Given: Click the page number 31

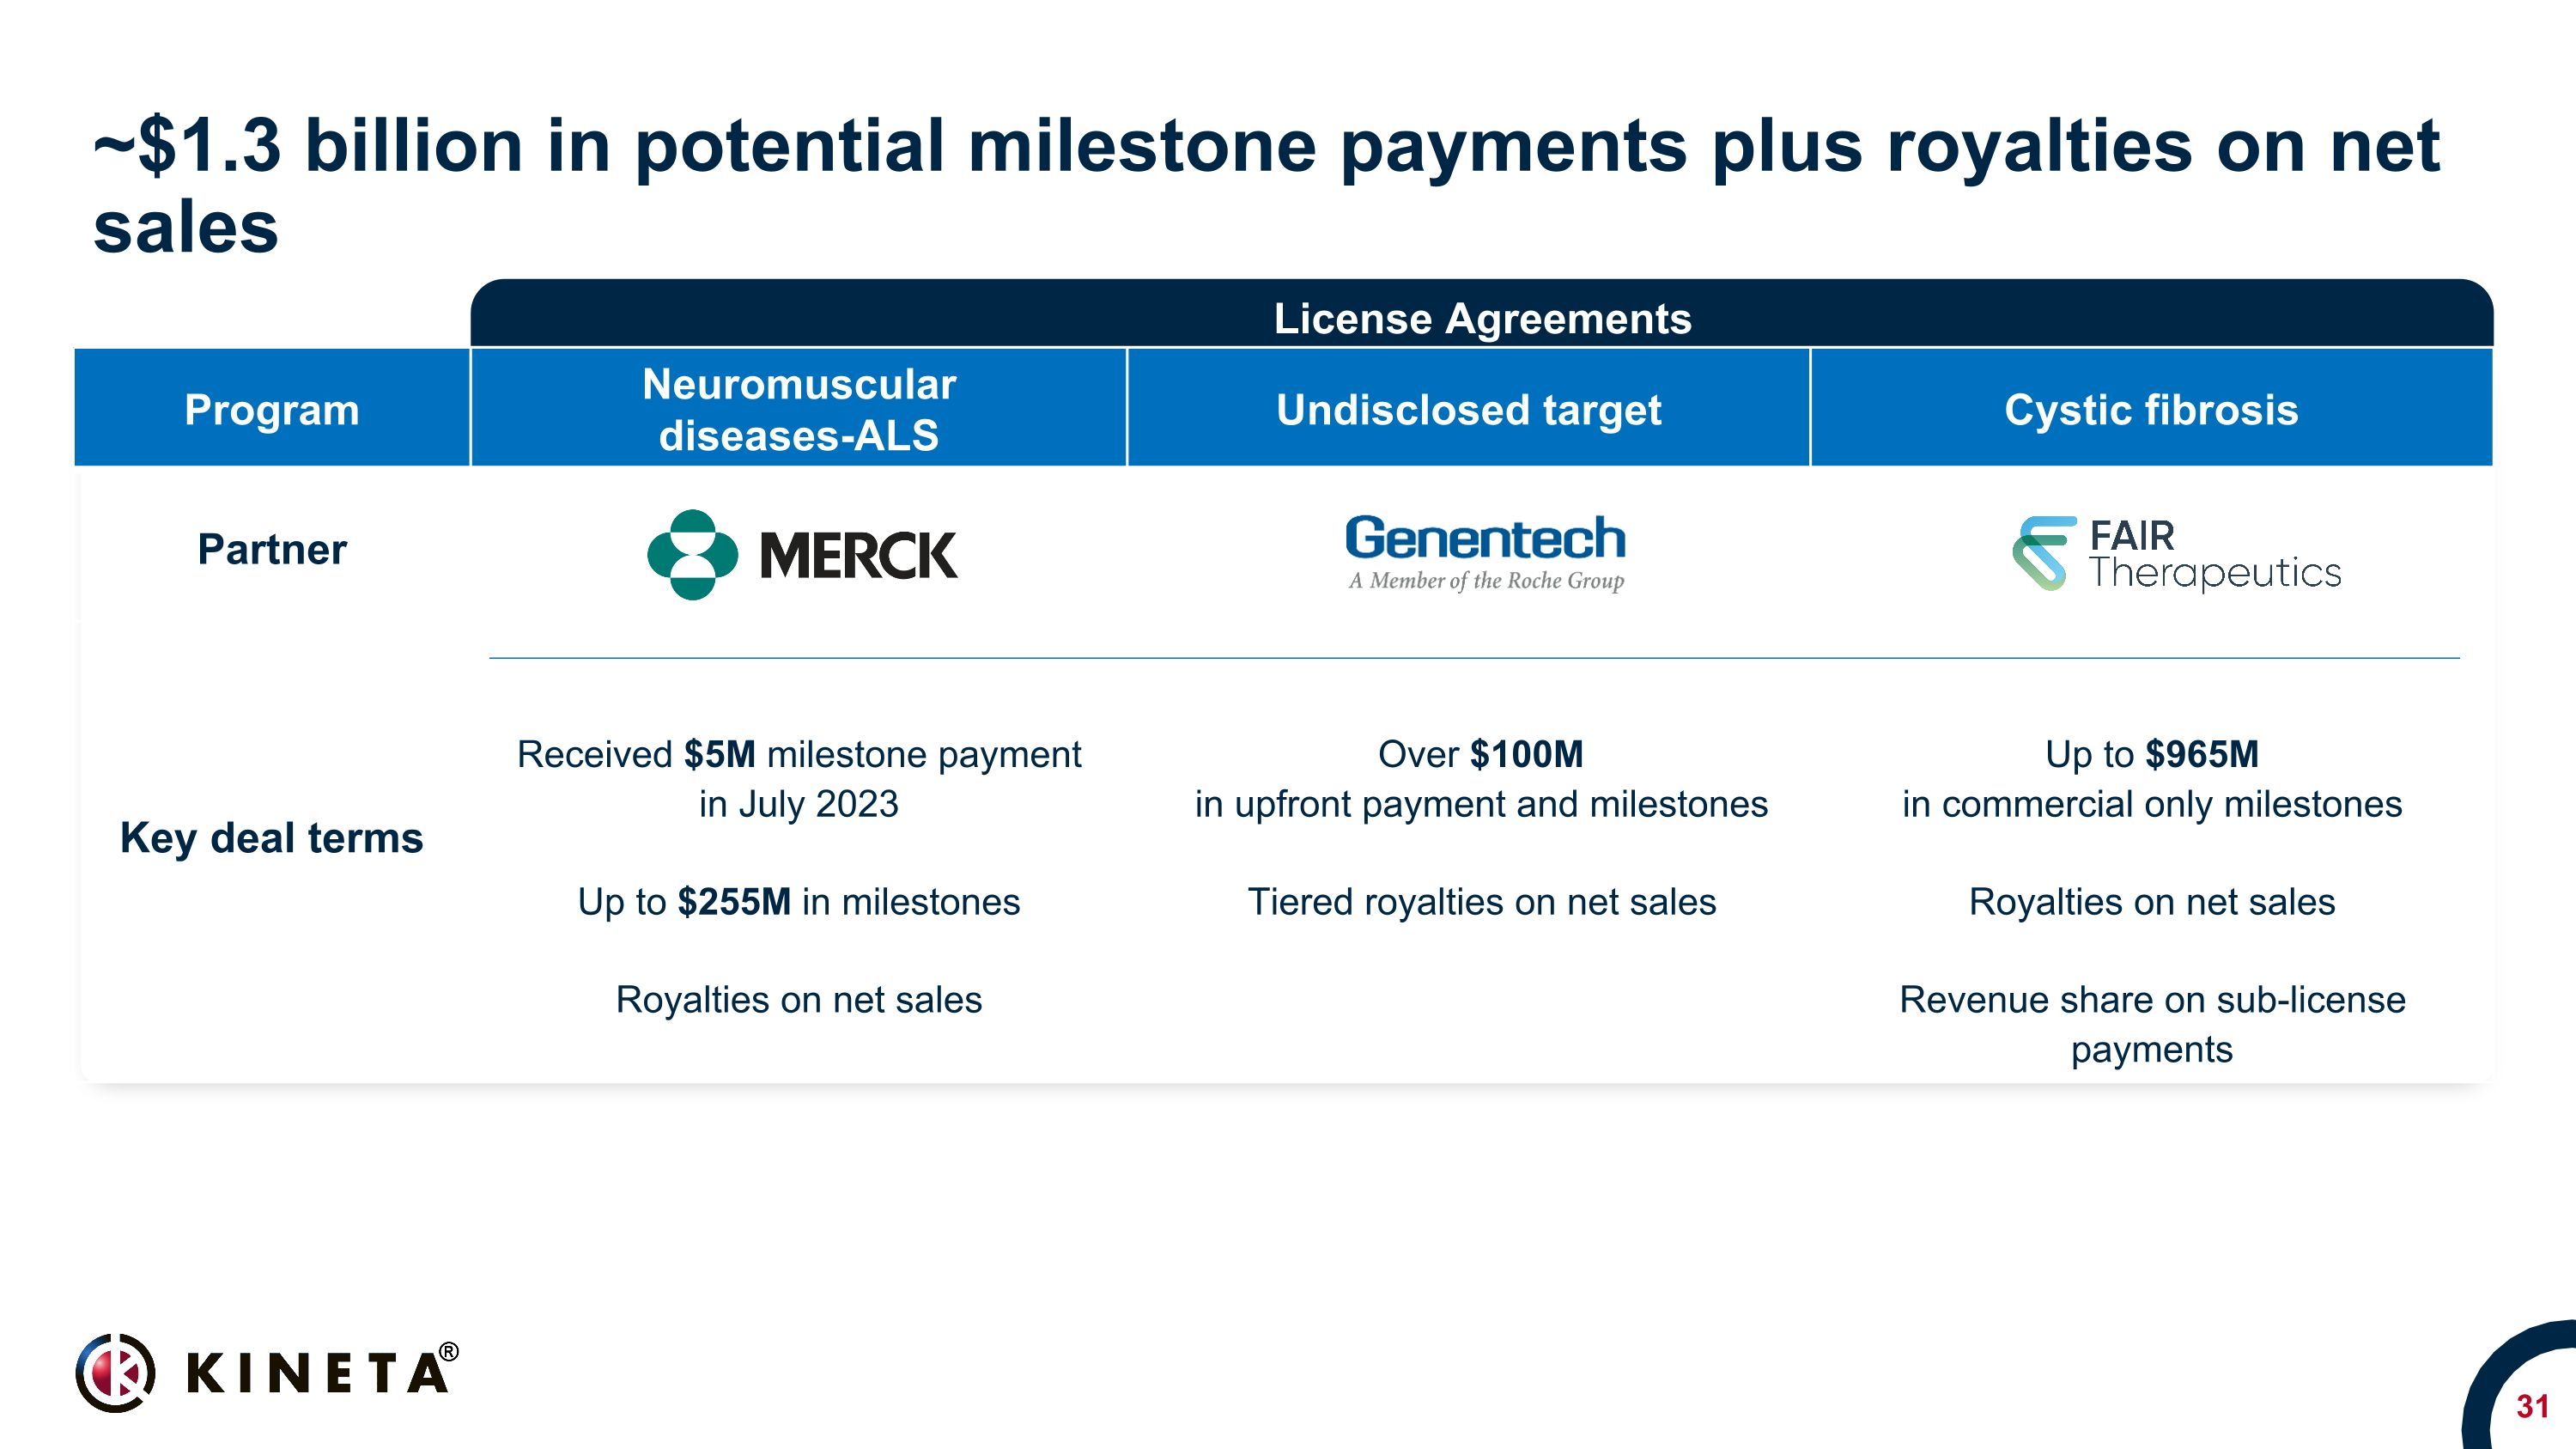Looking at the screenshot, I should 2532,1407.
